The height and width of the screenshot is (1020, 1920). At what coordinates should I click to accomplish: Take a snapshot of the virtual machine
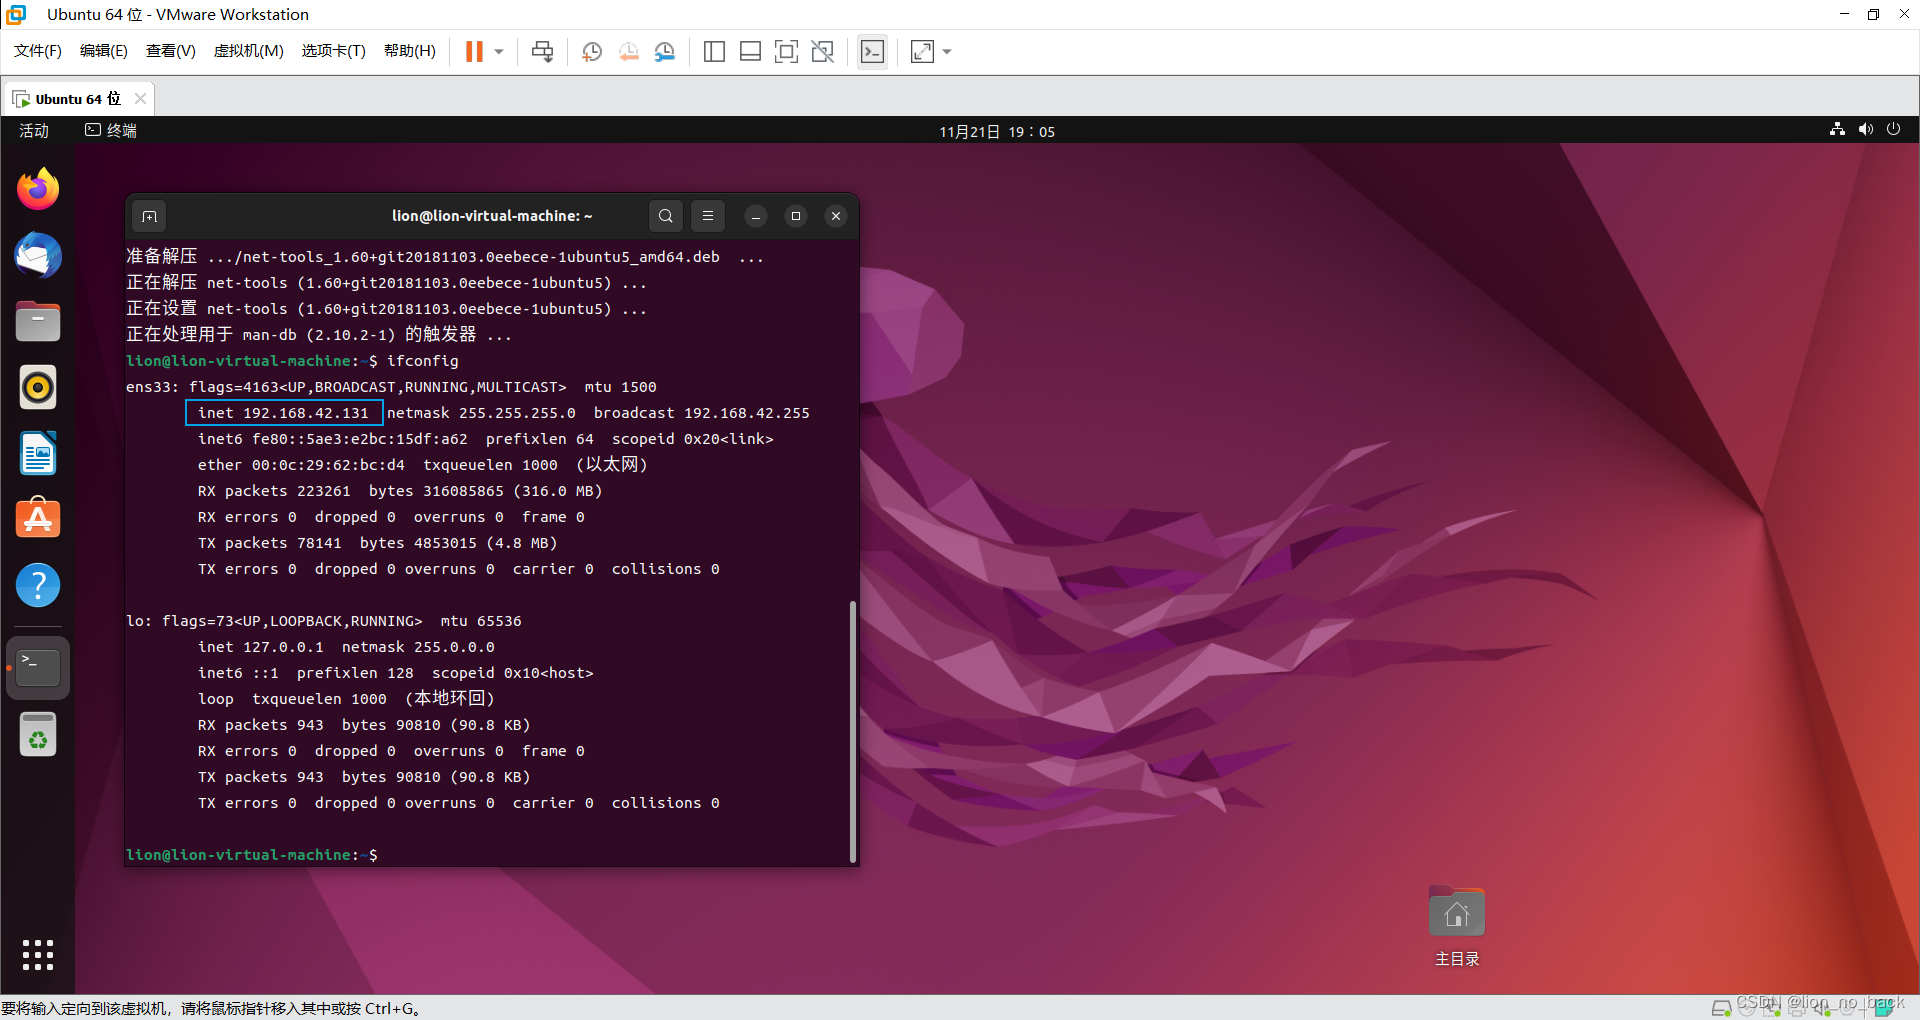pos(591,51)
